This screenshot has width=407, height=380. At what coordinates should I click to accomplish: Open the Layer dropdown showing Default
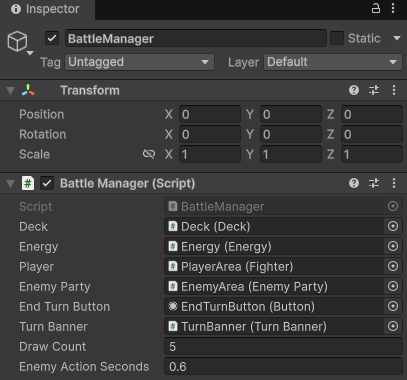pyautogui.click(x=333, y=62)
